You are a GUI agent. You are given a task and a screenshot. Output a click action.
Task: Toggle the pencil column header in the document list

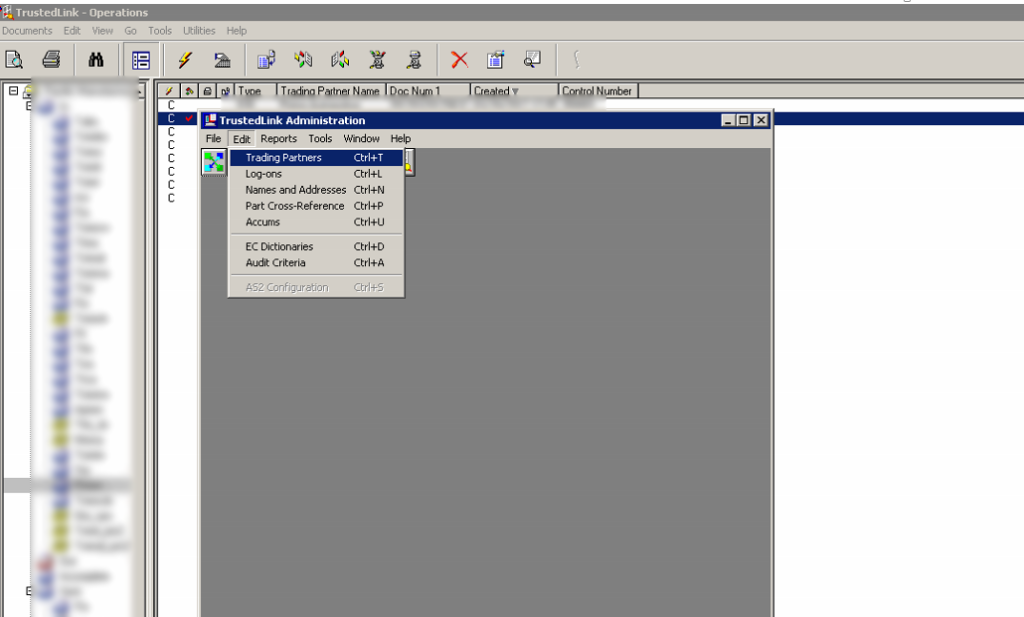click(x=168, y=90)
